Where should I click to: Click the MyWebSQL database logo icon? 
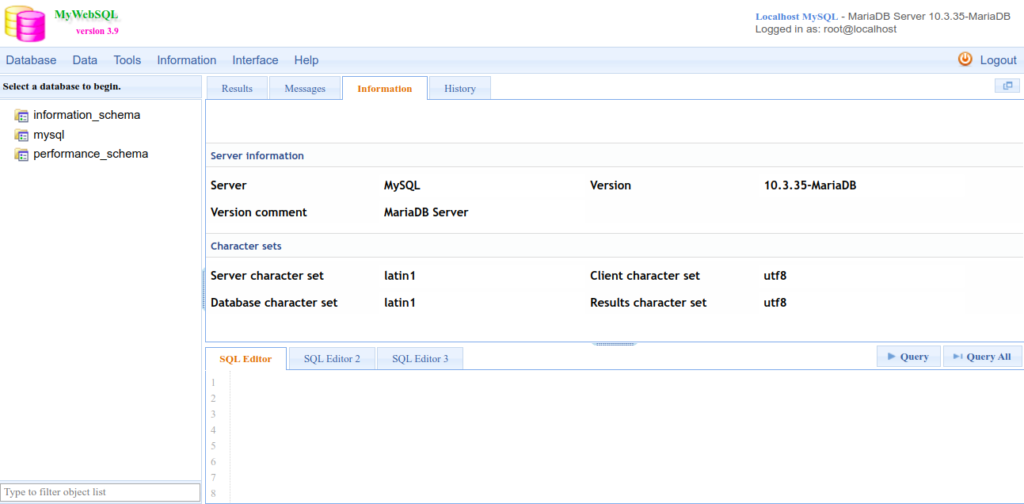(25, 22)
